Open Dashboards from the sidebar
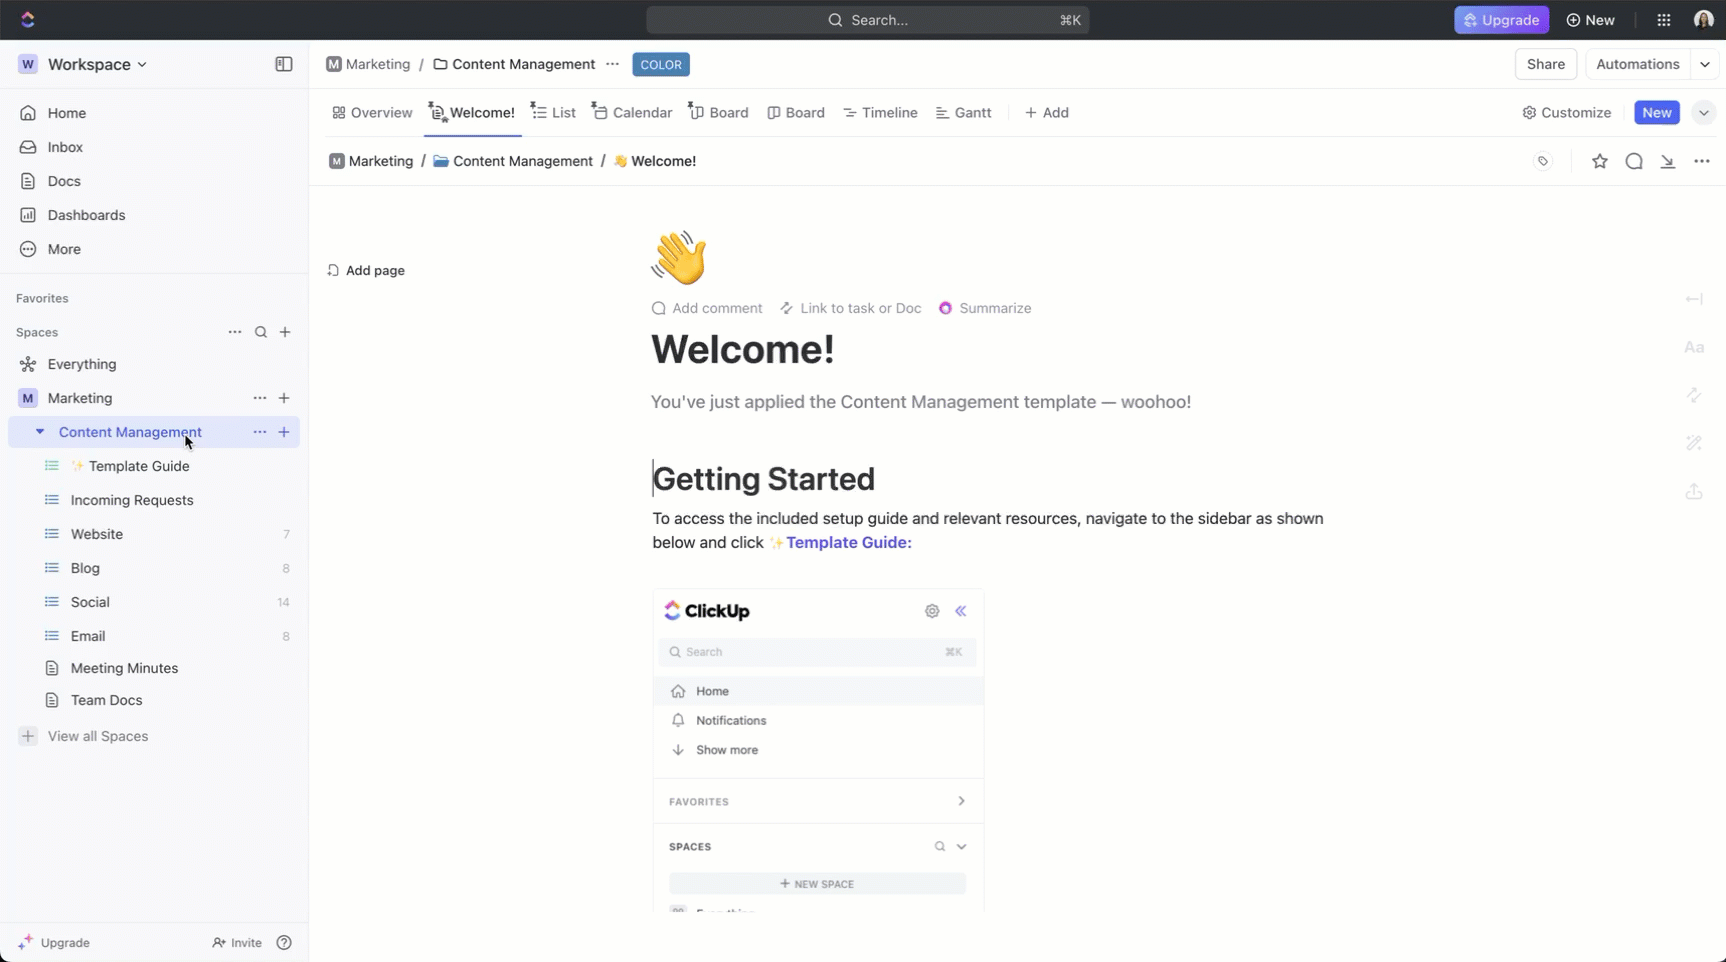The height and width of the screenshot is (962, 1726). [x=84, y=215]
